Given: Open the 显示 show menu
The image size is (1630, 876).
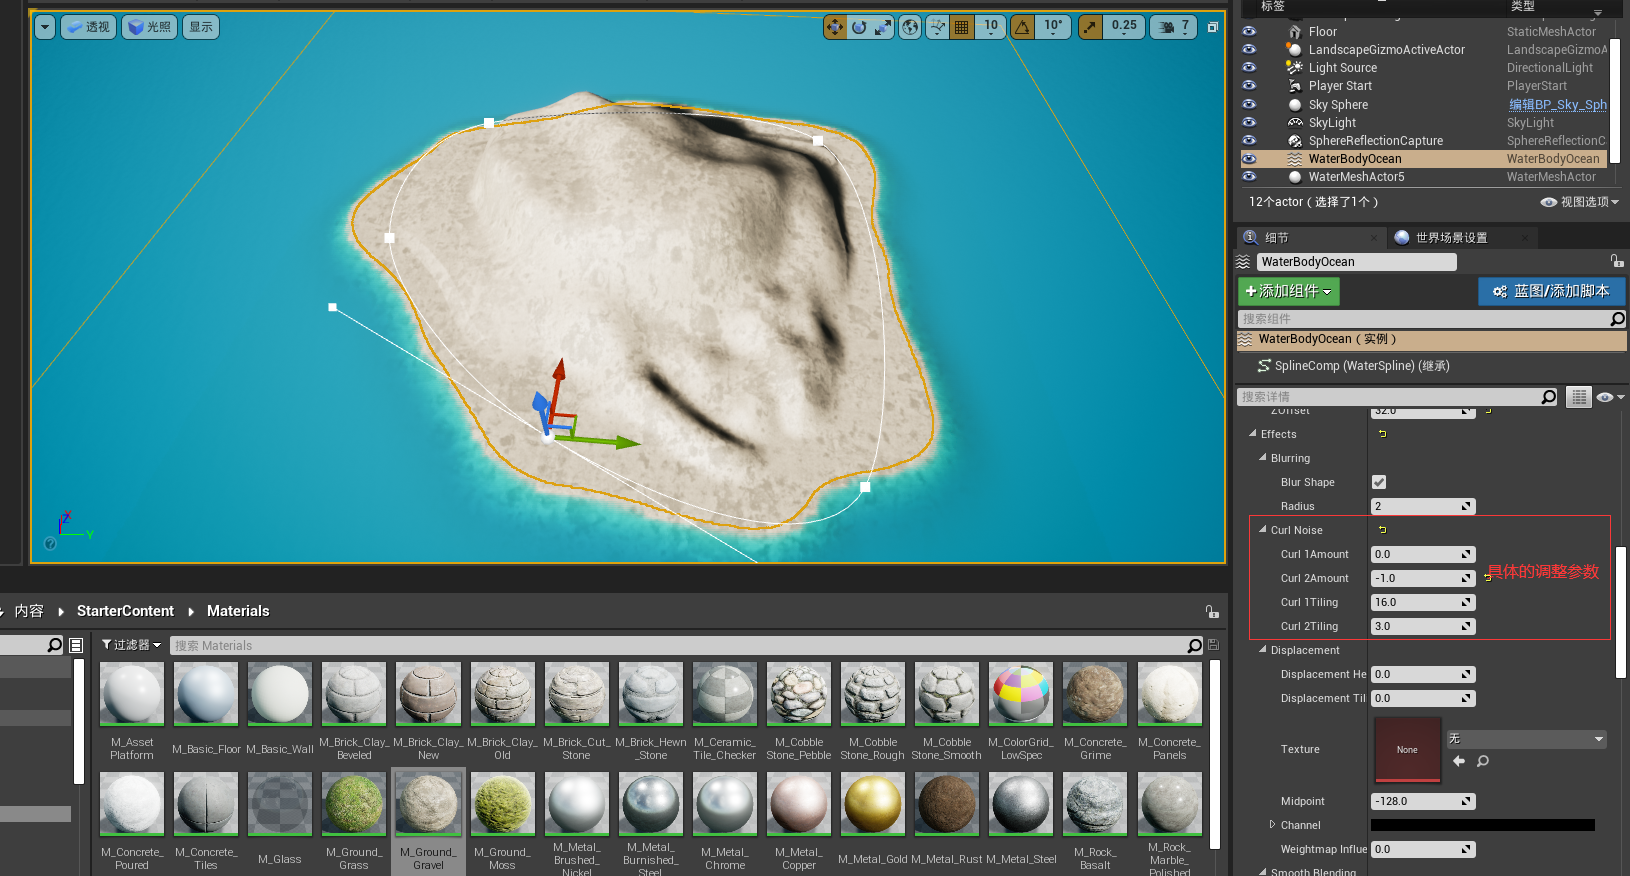Looking at the screenshot, I should point(201,27).
